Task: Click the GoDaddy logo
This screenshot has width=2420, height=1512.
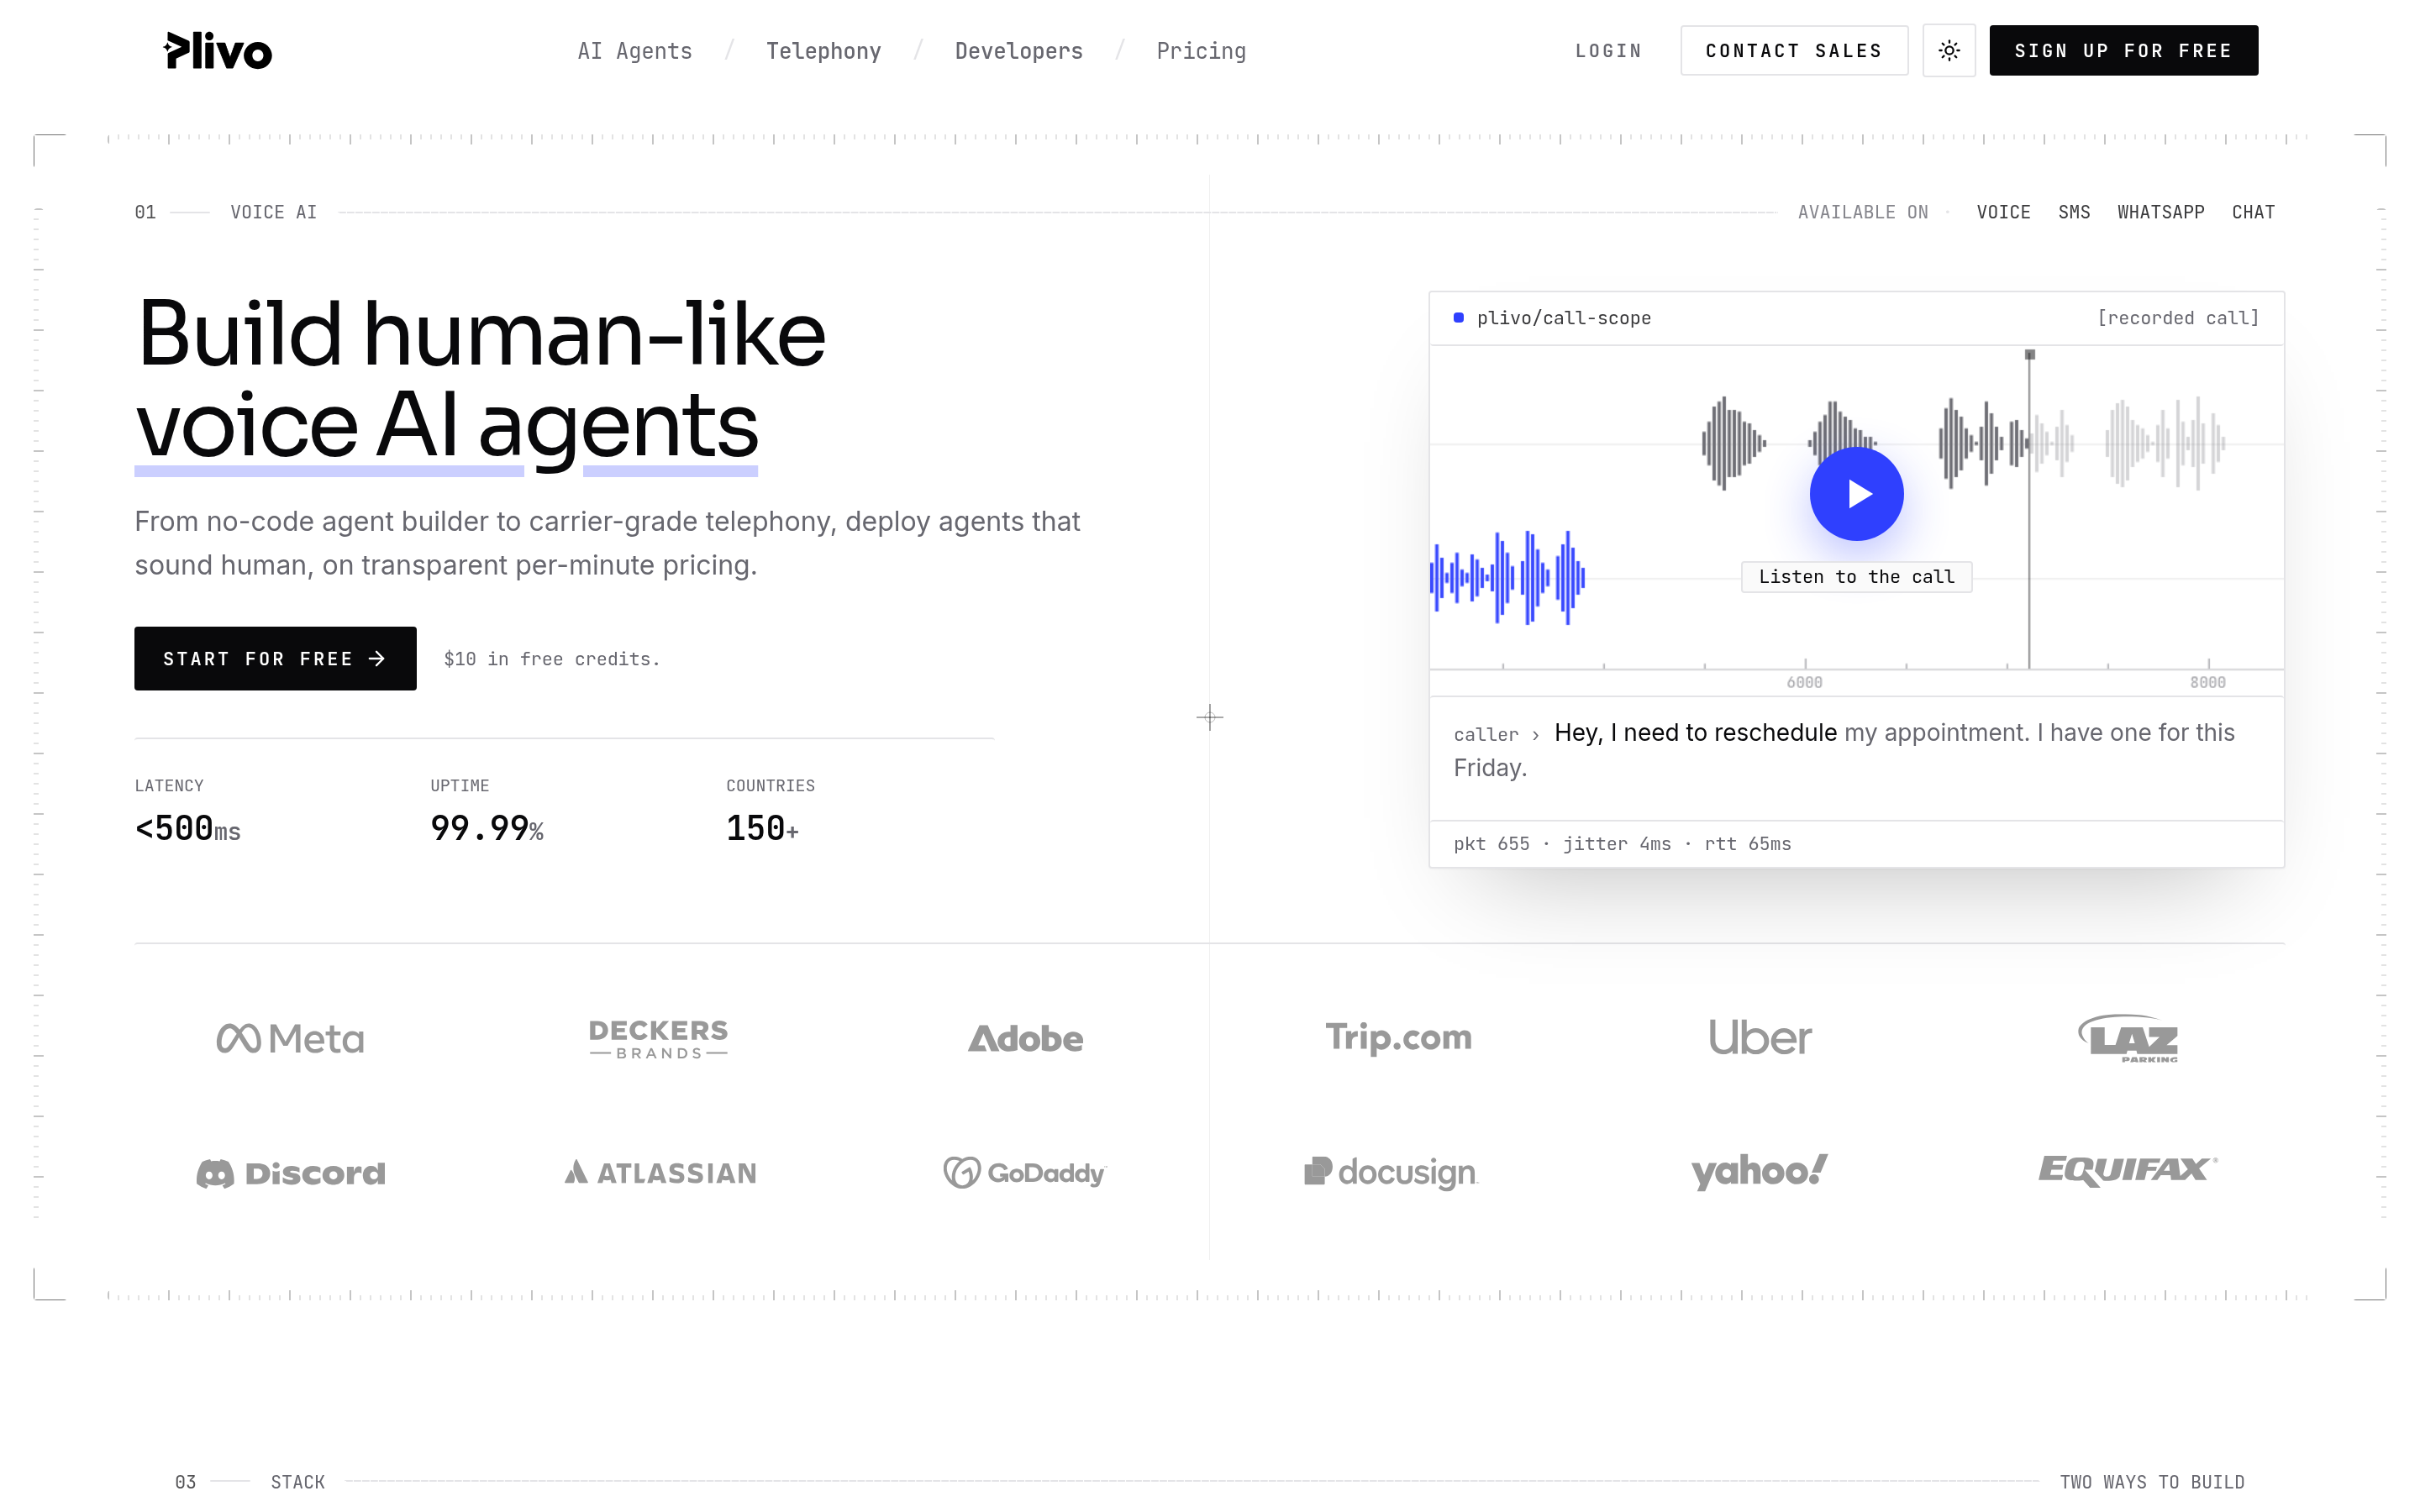Action: pos(1025,1173)
